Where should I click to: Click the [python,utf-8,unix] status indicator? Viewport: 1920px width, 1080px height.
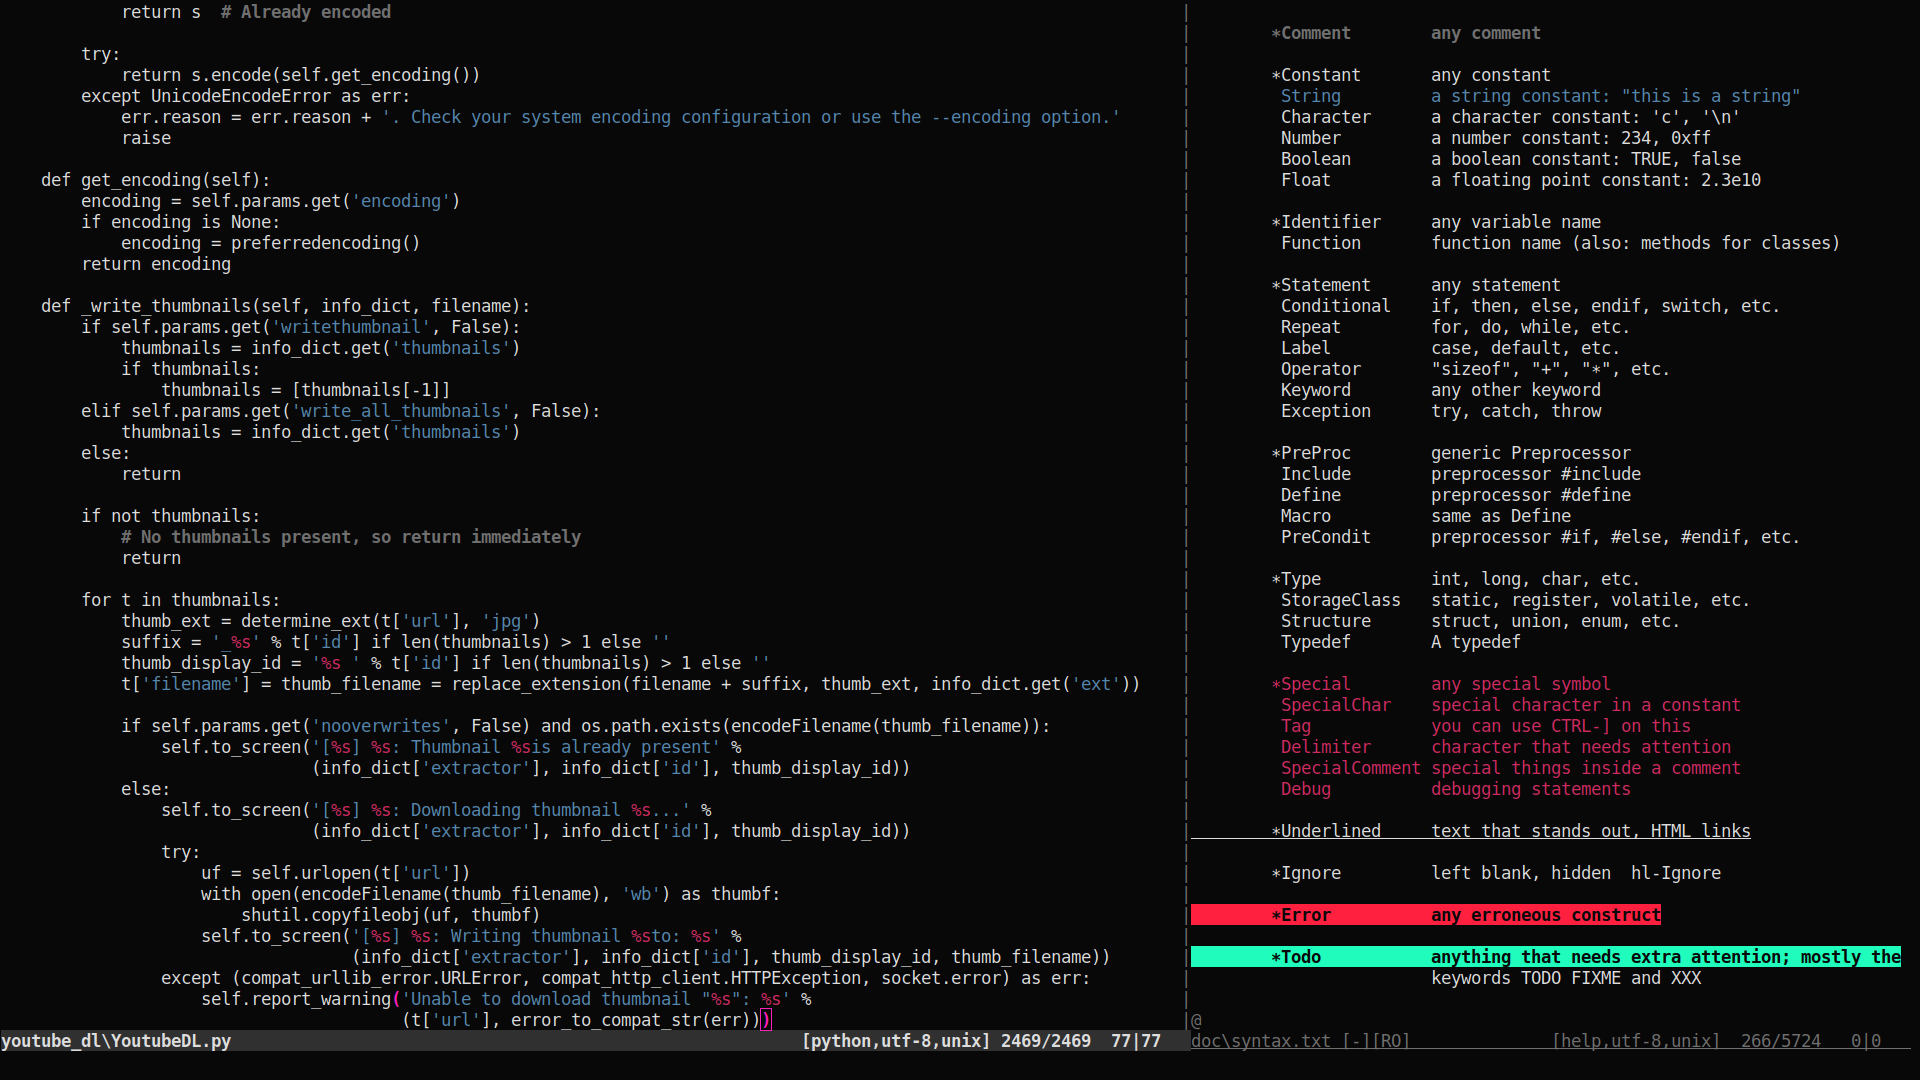[895, 1041]
